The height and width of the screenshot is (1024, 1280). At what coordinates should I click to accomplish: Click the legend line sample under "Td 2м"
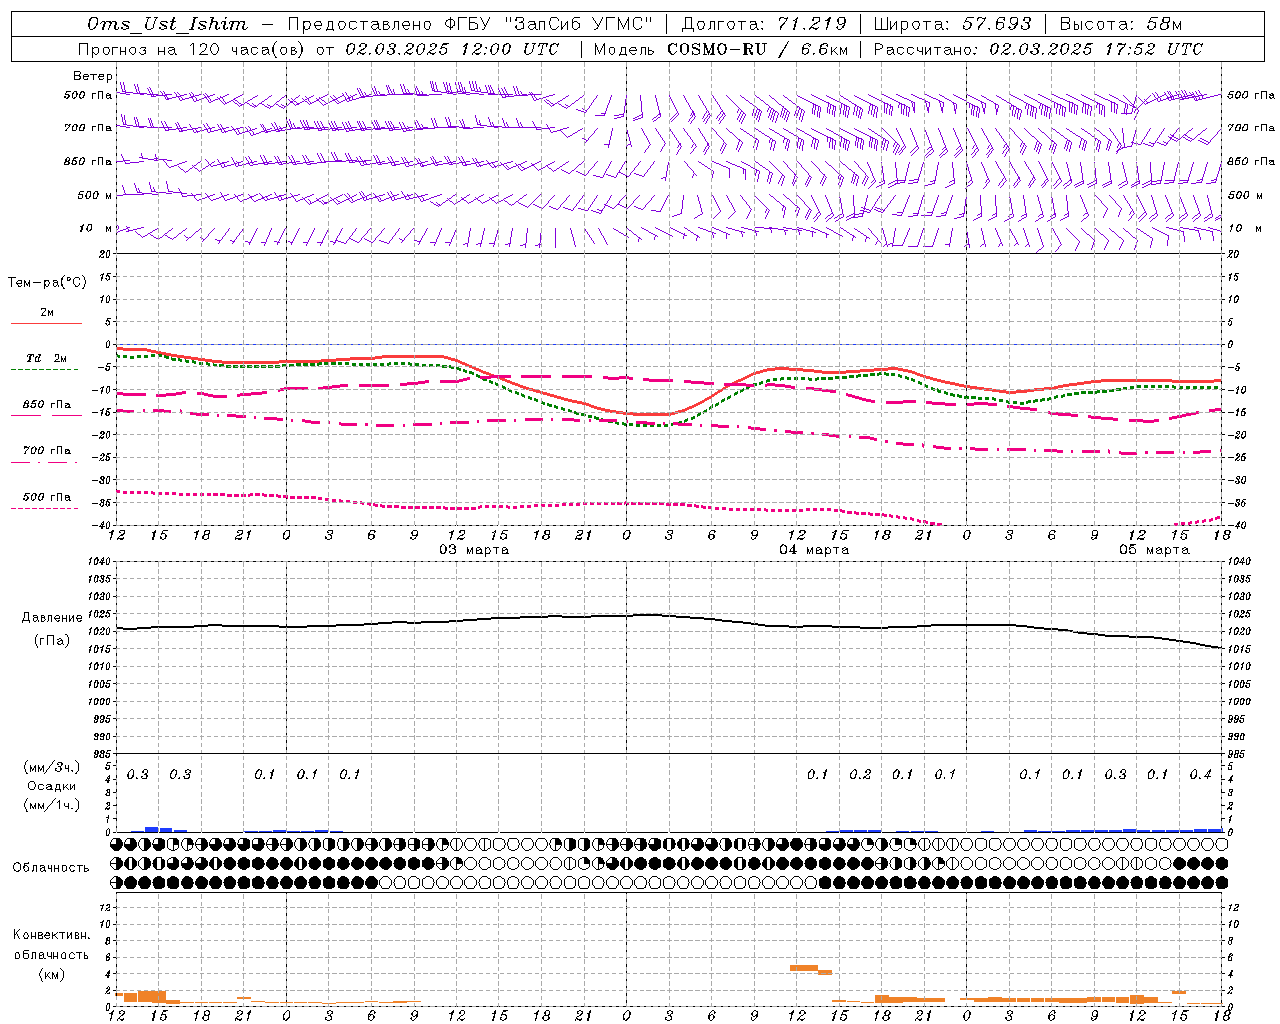[x=45, y=370]
